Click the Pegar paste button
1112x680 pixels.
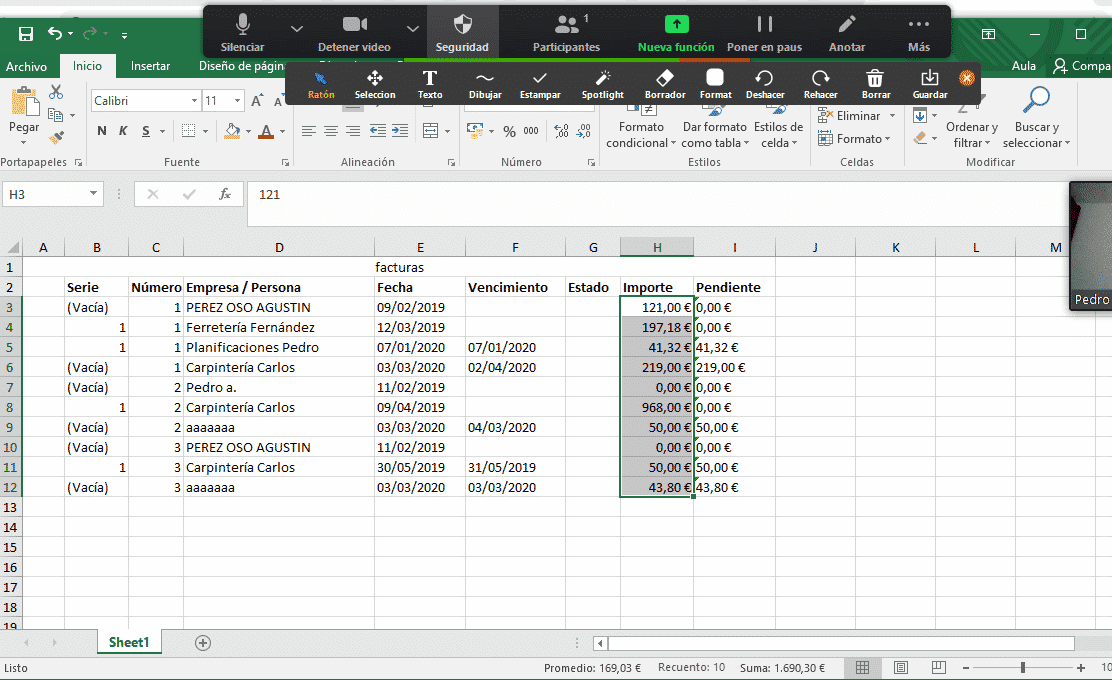[x=24, y=113]
